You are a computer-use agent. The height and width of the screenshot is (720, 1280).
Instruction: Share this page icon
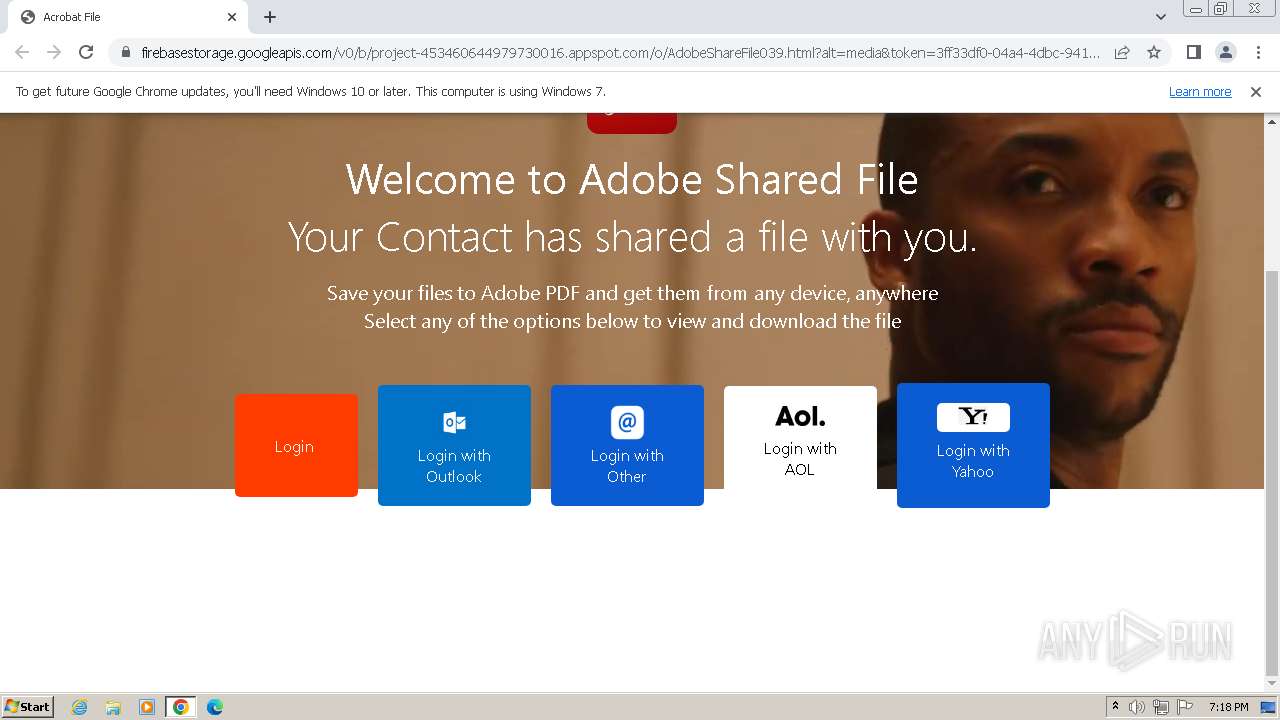[1122, 52]
